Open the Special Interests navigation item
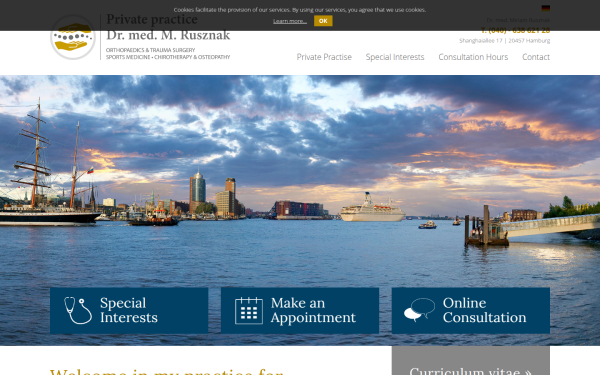600x375 pixels. point(395,57)
